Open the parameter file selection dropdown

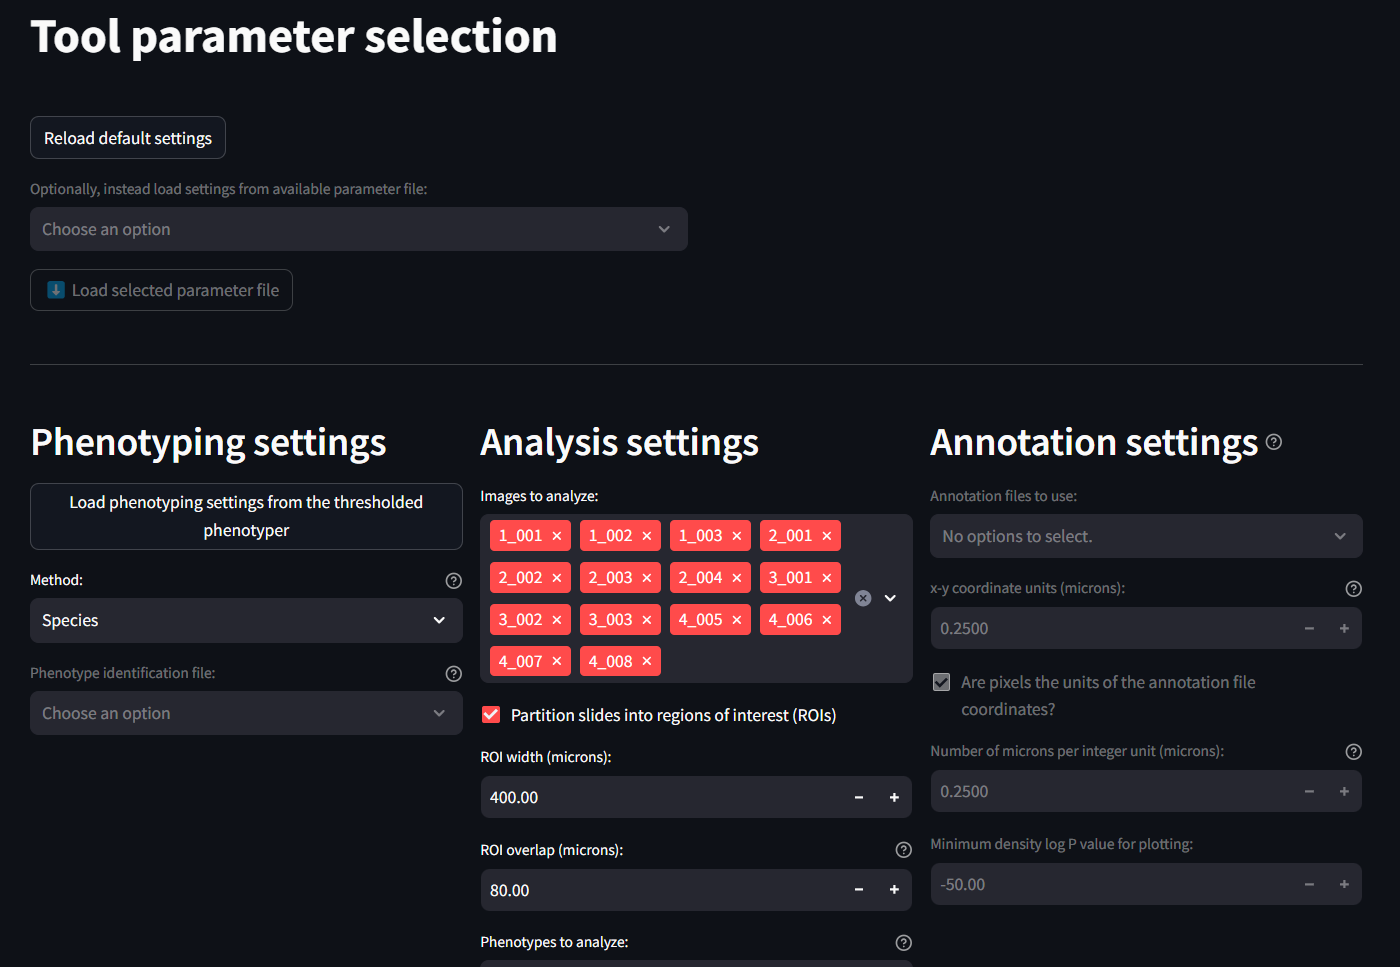click(x=358, y=229)
